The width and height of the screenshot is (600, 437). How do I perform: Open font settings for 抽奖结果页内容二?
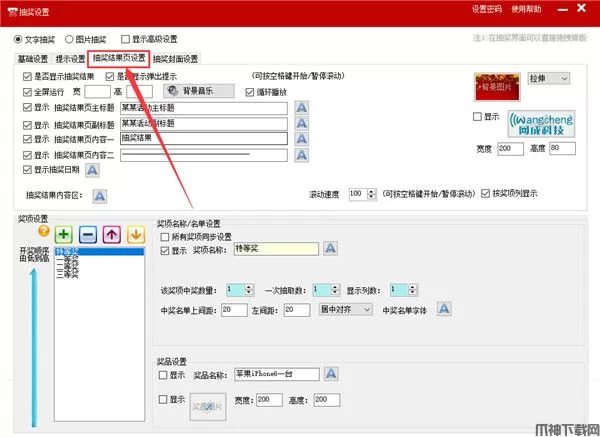click(302, 155)
